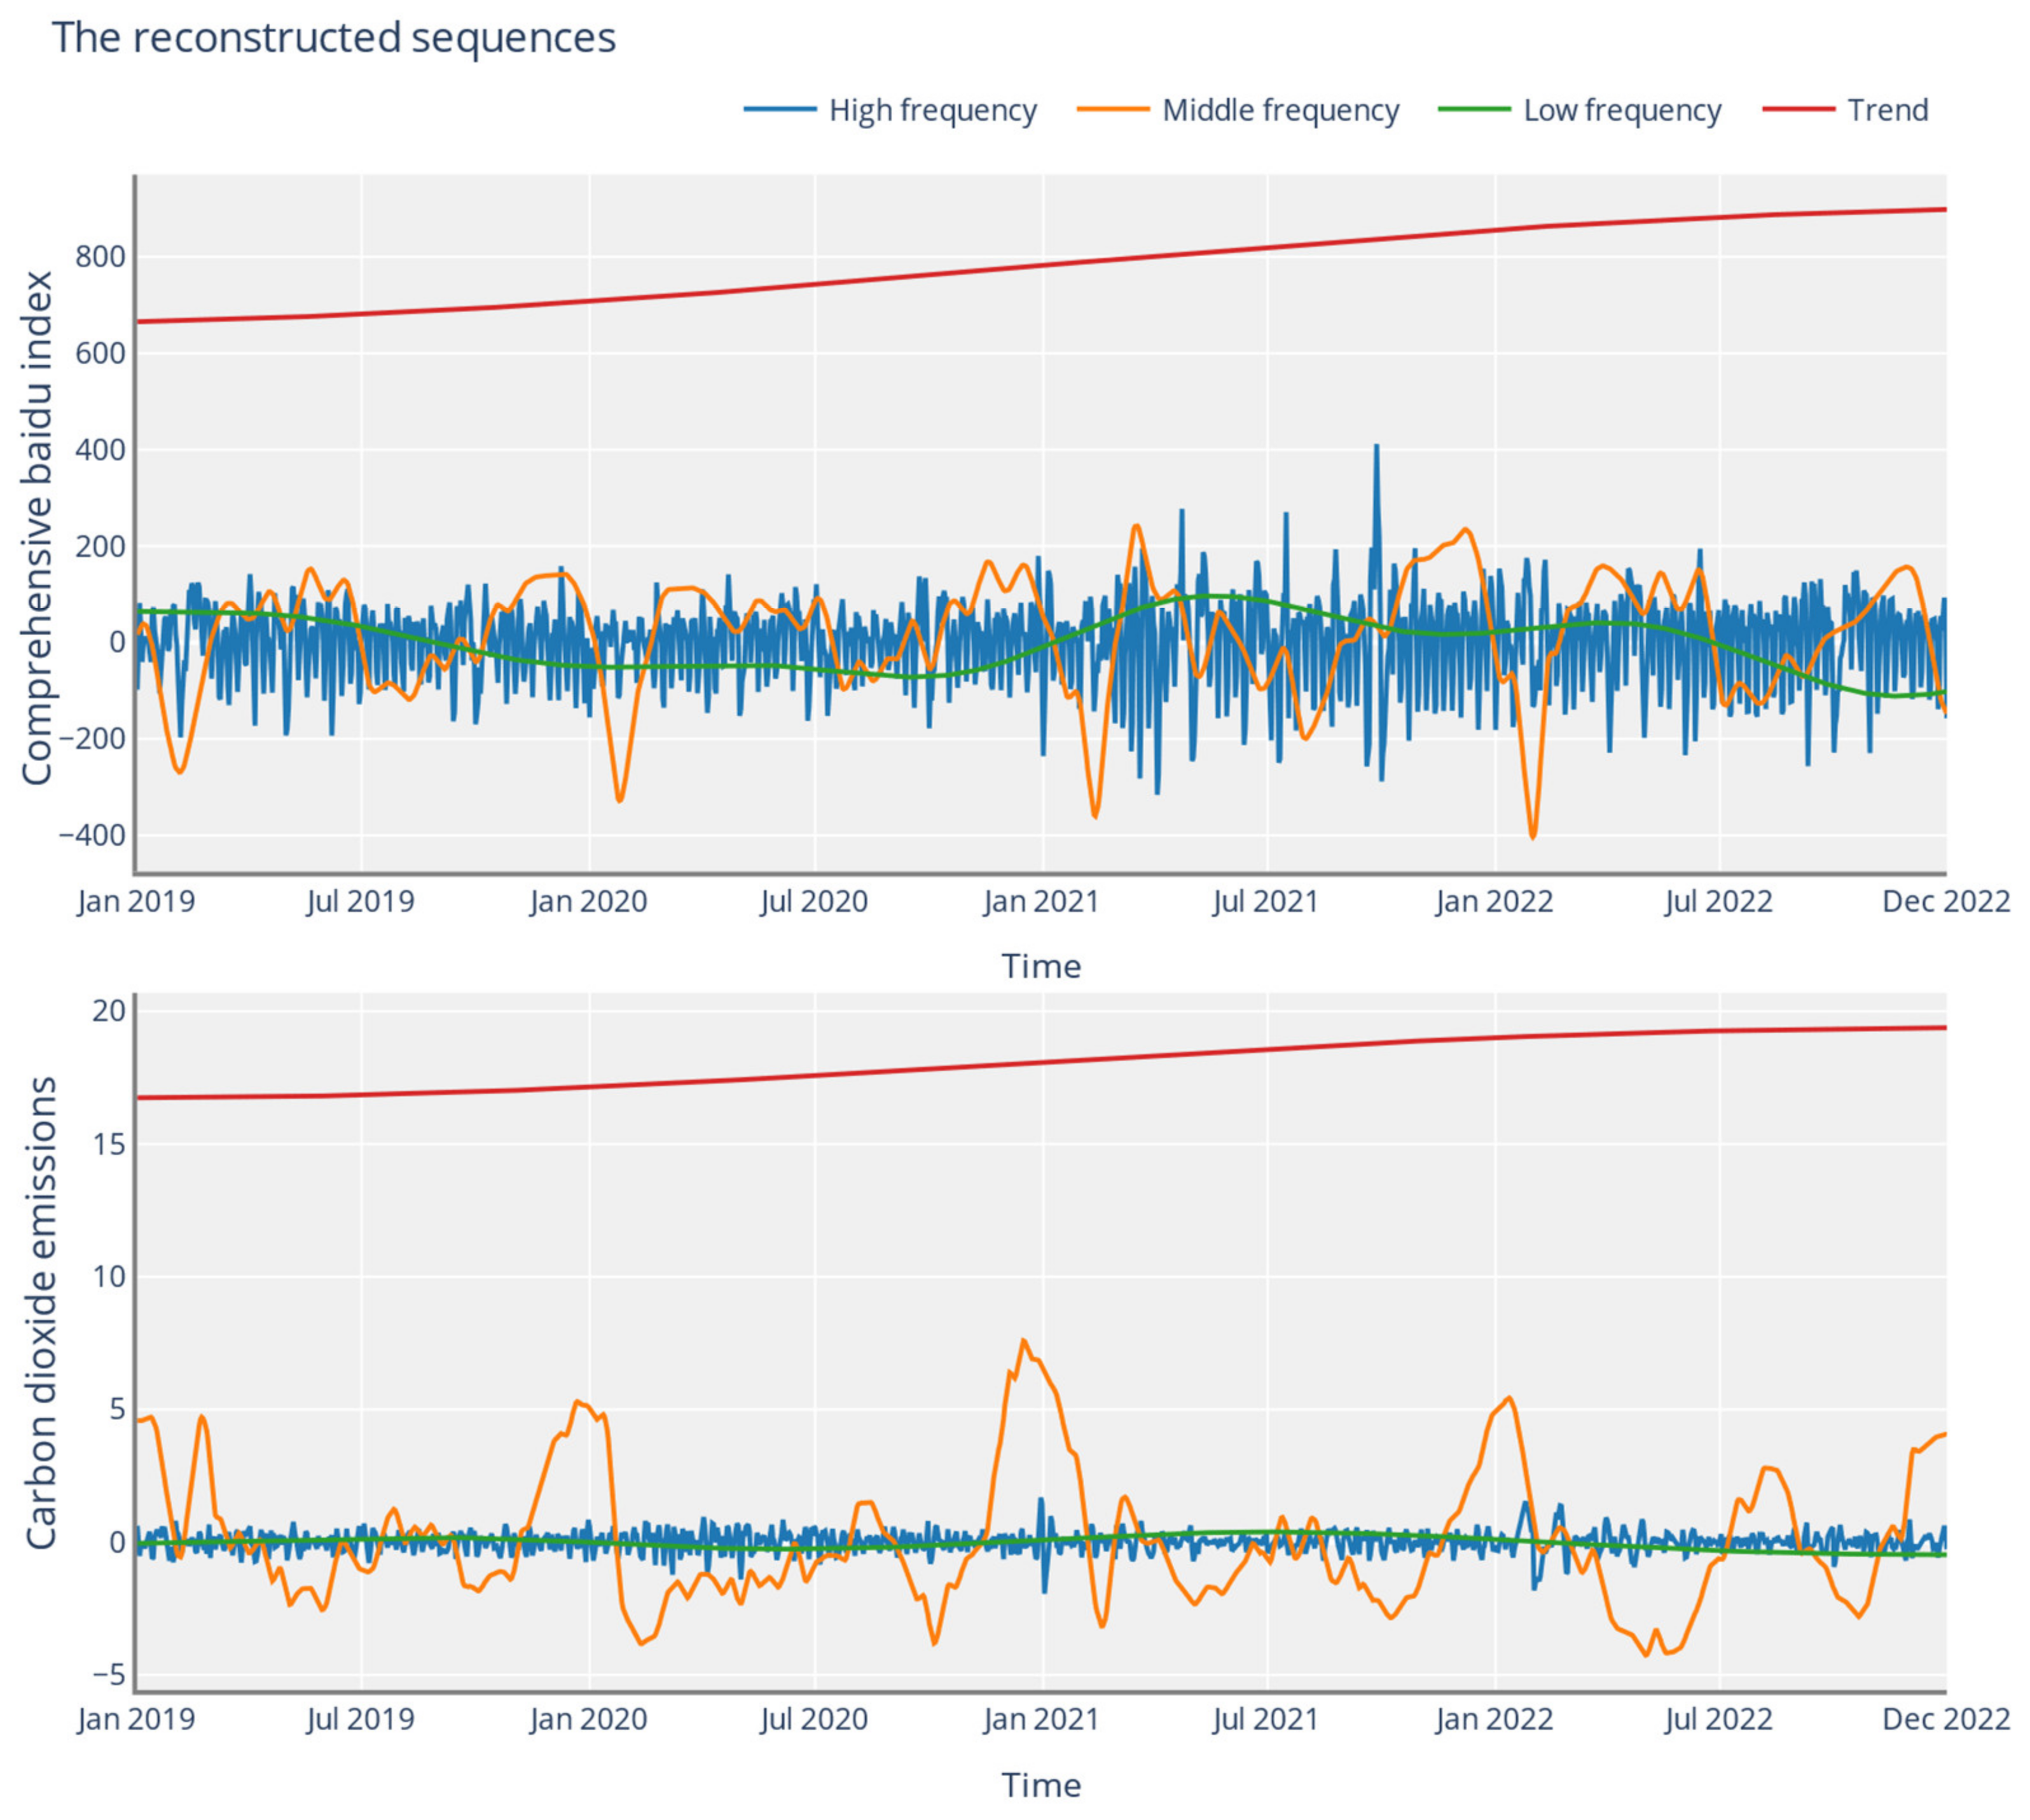Click 'Carbon dioxide emissions' y-axis title
The width and height of the screenshot is (2030, 1820).
(40, 1313)
